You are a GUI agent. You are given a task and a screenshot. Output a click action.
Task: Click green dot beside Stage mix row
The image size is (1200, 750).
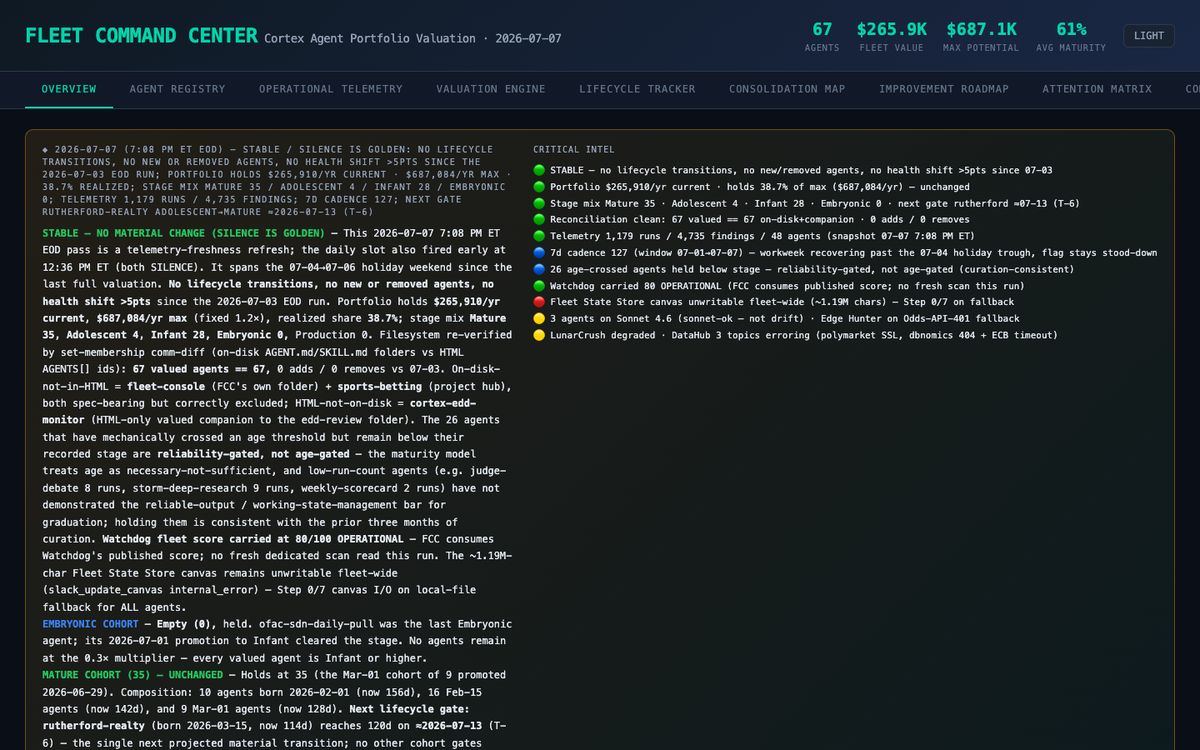539,204
